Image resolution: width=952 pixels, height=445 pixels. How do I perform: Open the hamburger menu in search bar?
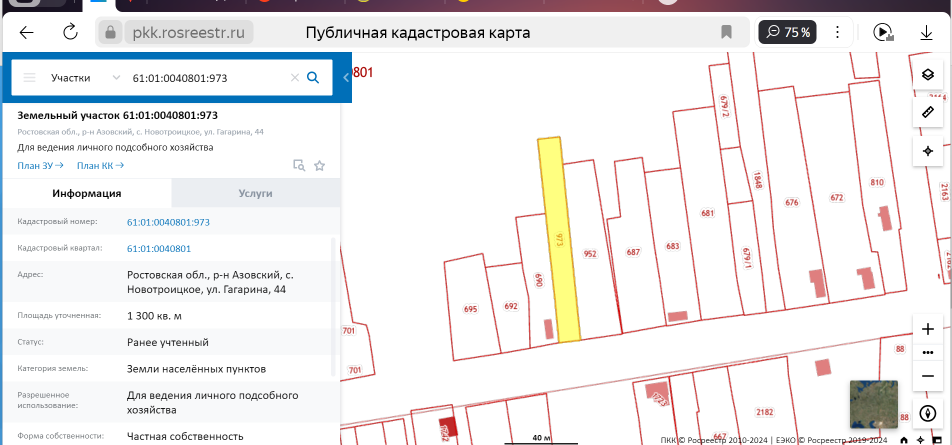[30, 77]
